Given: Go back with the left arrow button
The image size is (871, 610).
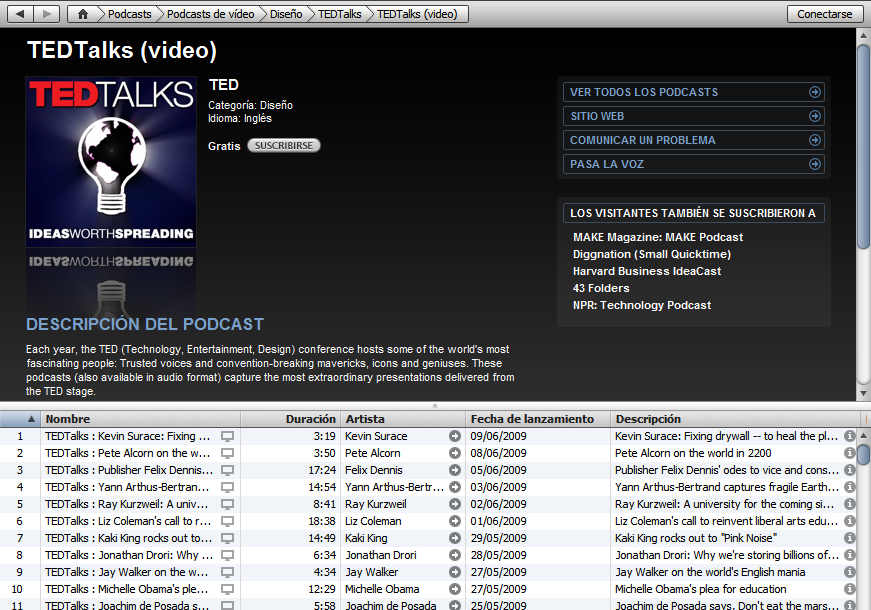Looking at the screenshot, I should click(20, 14).
